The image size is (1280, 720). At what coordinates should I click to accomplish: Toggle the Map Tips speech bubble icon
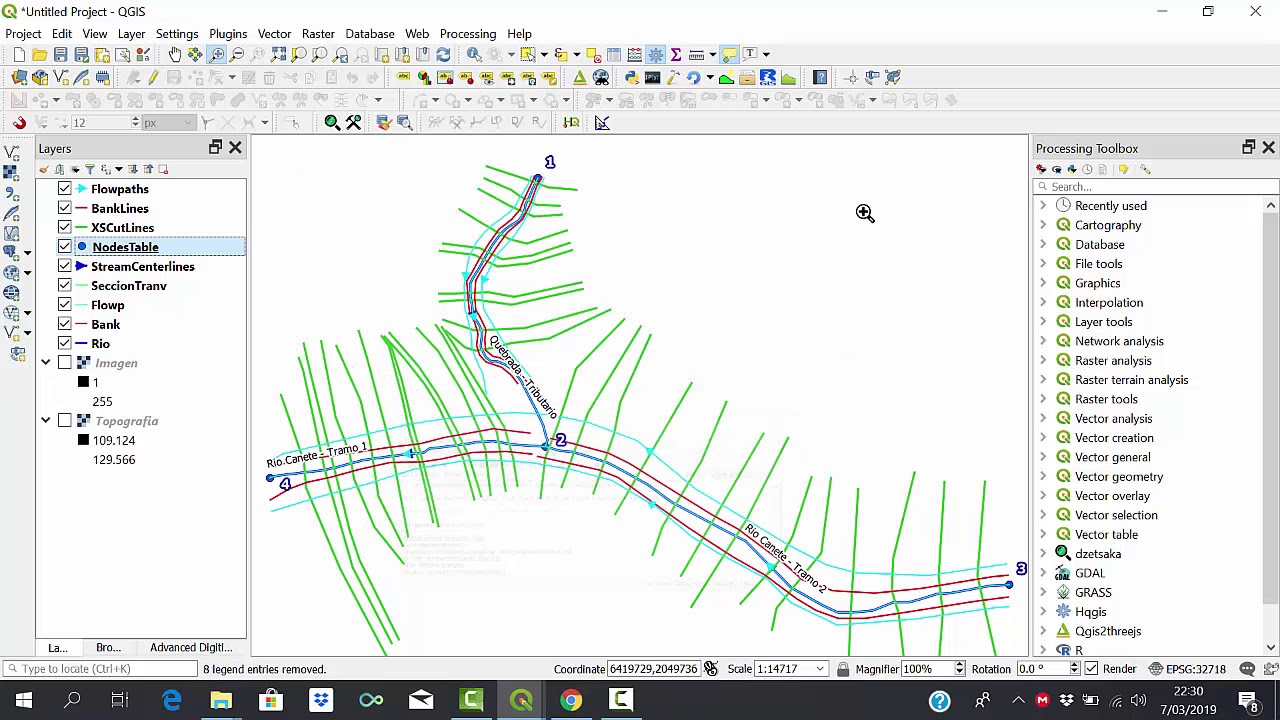coord(729,54)
